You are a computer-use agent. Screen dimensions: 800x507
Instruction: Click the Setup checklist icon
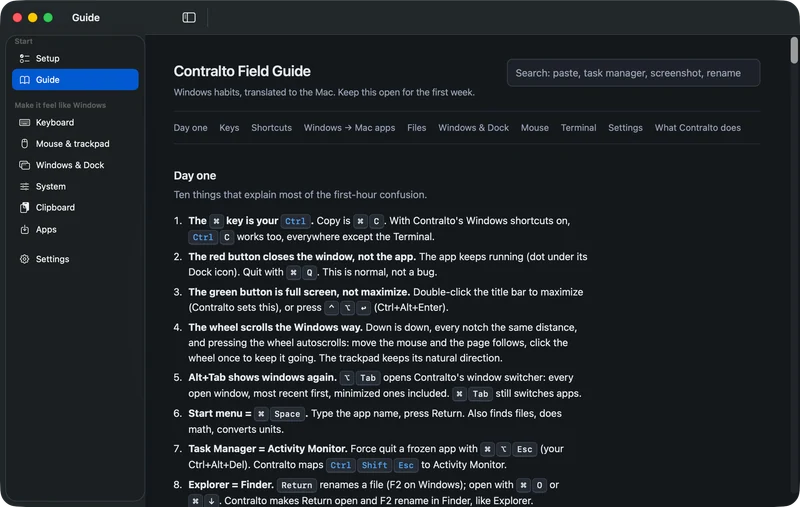pyautogui.click(x=24, y=59)
